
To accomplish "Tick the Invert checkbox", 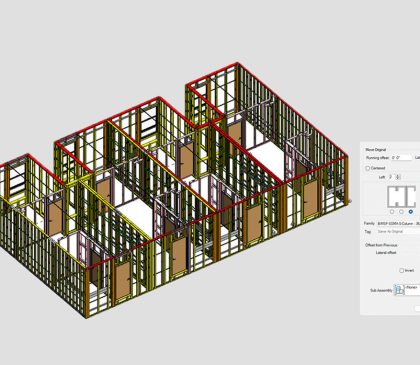I will click(402, 270).
